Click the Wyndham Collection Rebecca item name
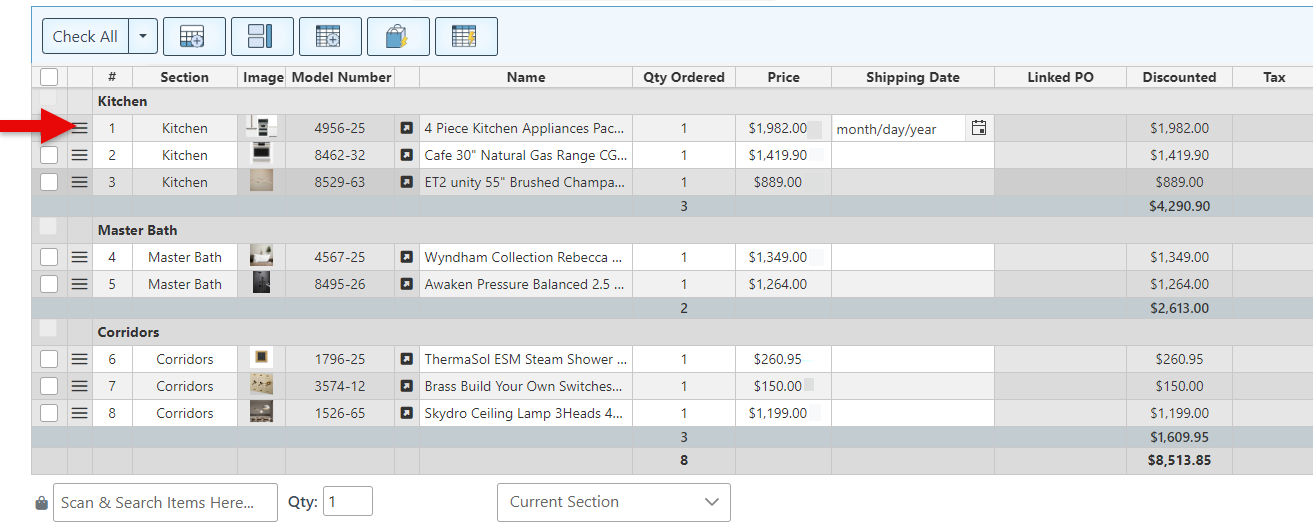 coord(524,257)
